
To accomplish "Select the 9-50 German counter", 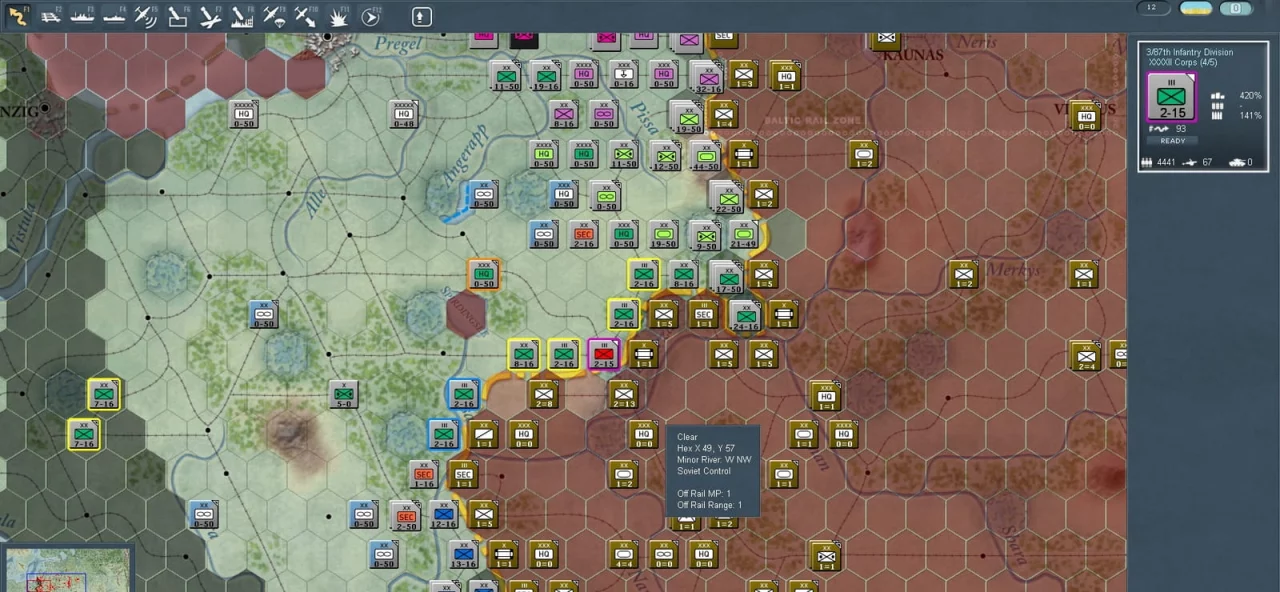I will (x=705, y=236).
